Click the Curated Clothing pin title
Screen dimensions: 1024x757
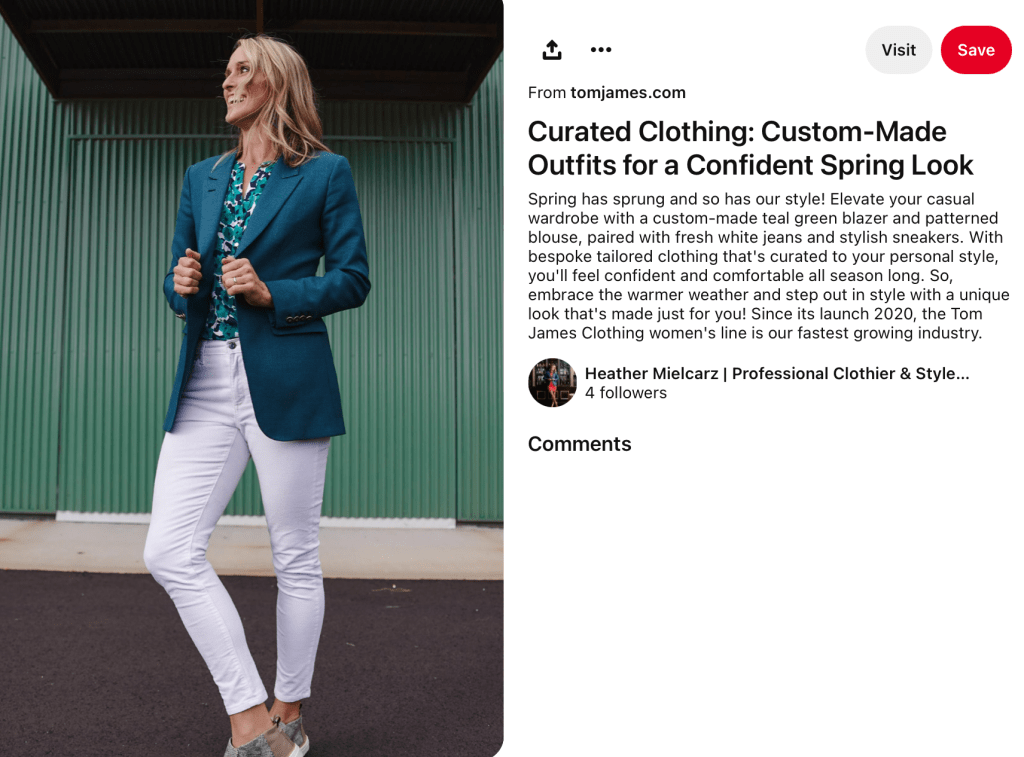tap(750, 148)
